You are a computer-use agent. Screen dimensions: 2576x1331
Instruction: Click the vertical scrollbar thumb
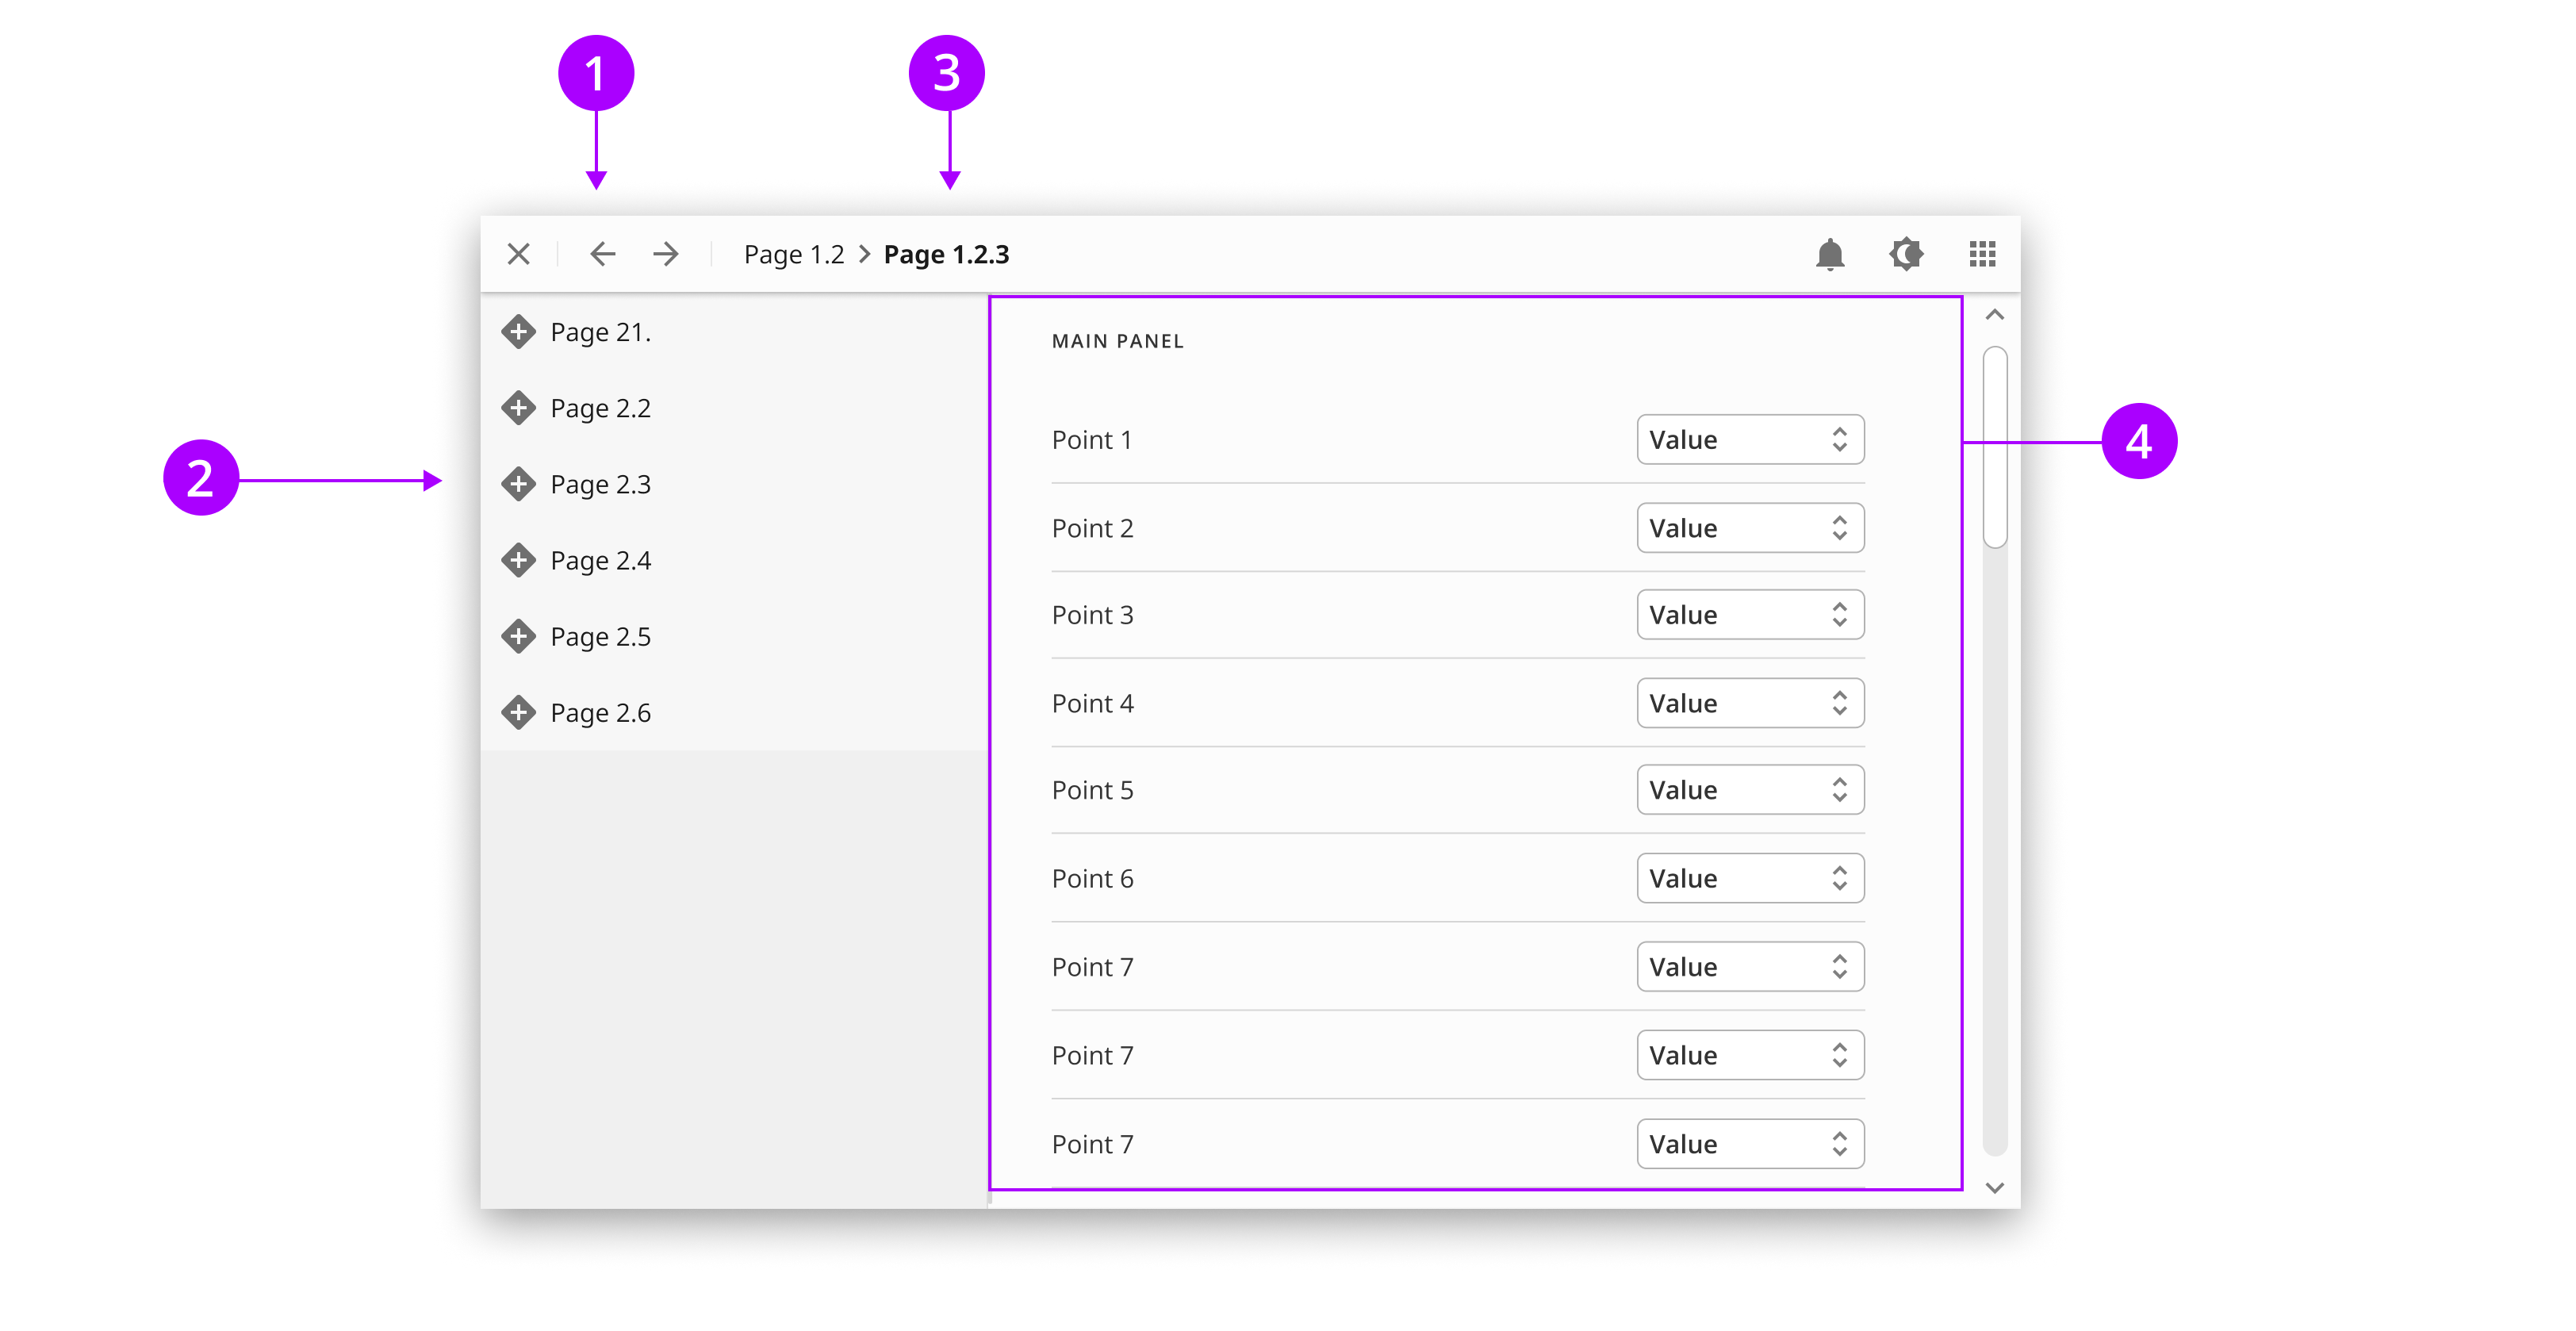click(x=1995, y=447)
